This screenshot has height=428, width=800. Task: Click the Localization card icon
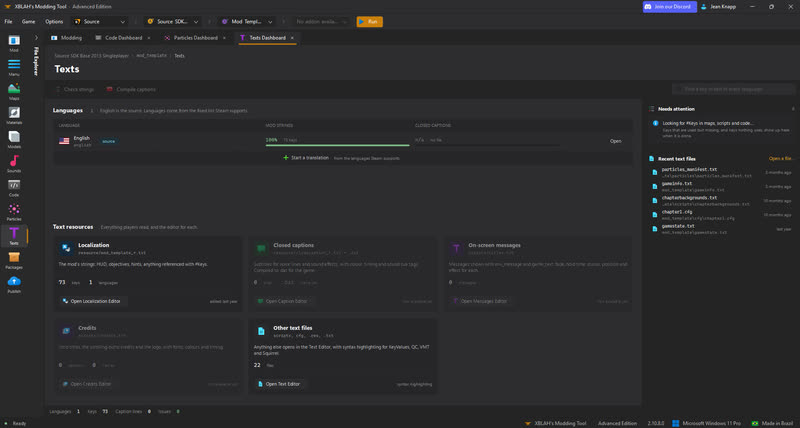point(66,248)
